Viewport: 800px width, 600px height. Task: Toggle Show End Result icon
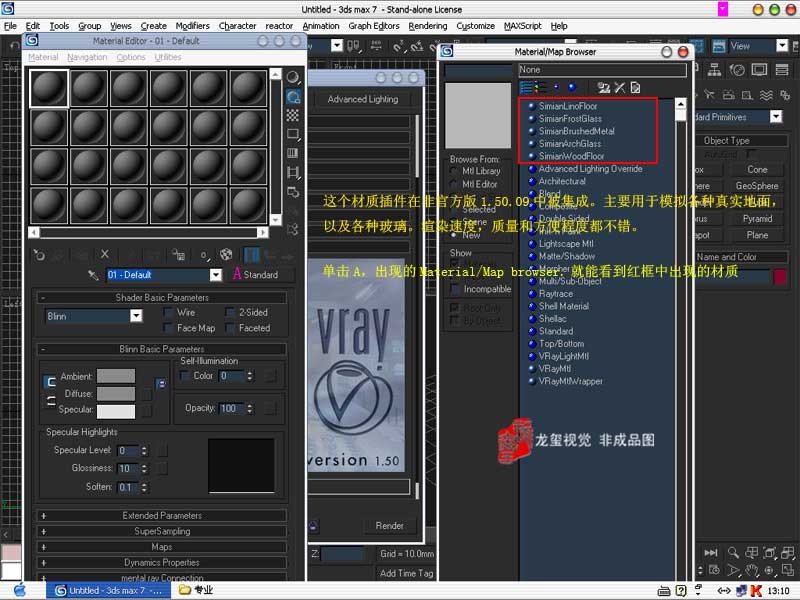tap(251, 254)
